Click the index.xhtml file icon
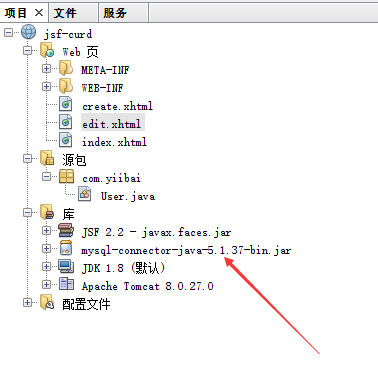 coord(66,140)
